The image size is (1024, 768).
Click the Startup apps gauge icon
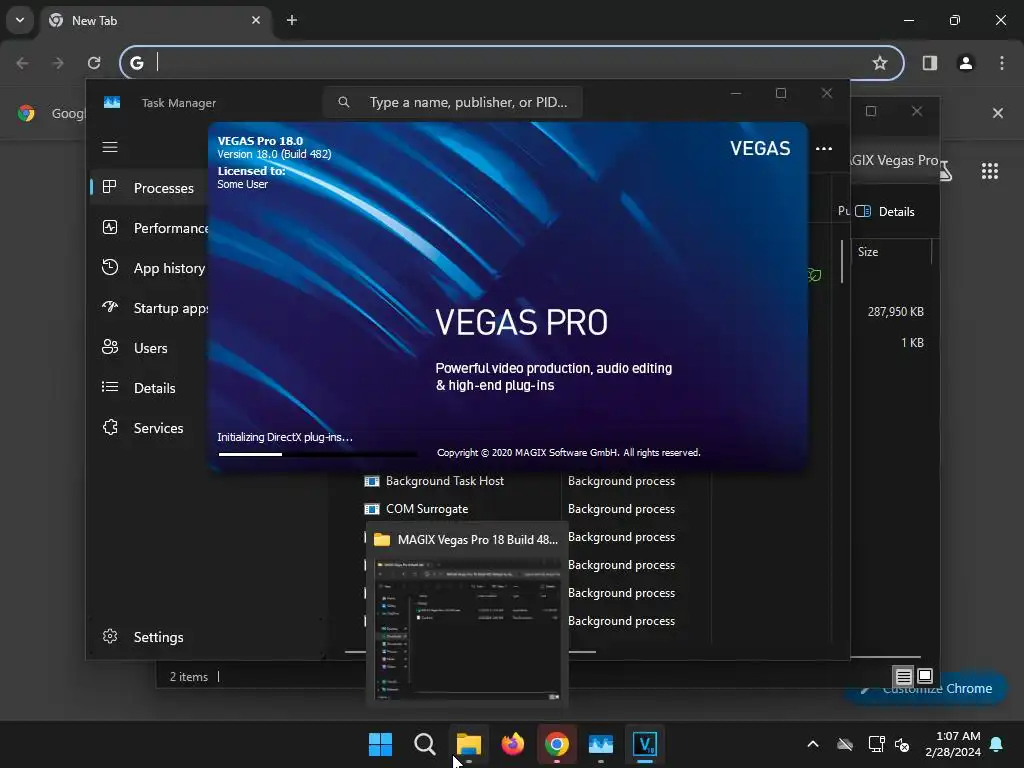coord(110,307)
